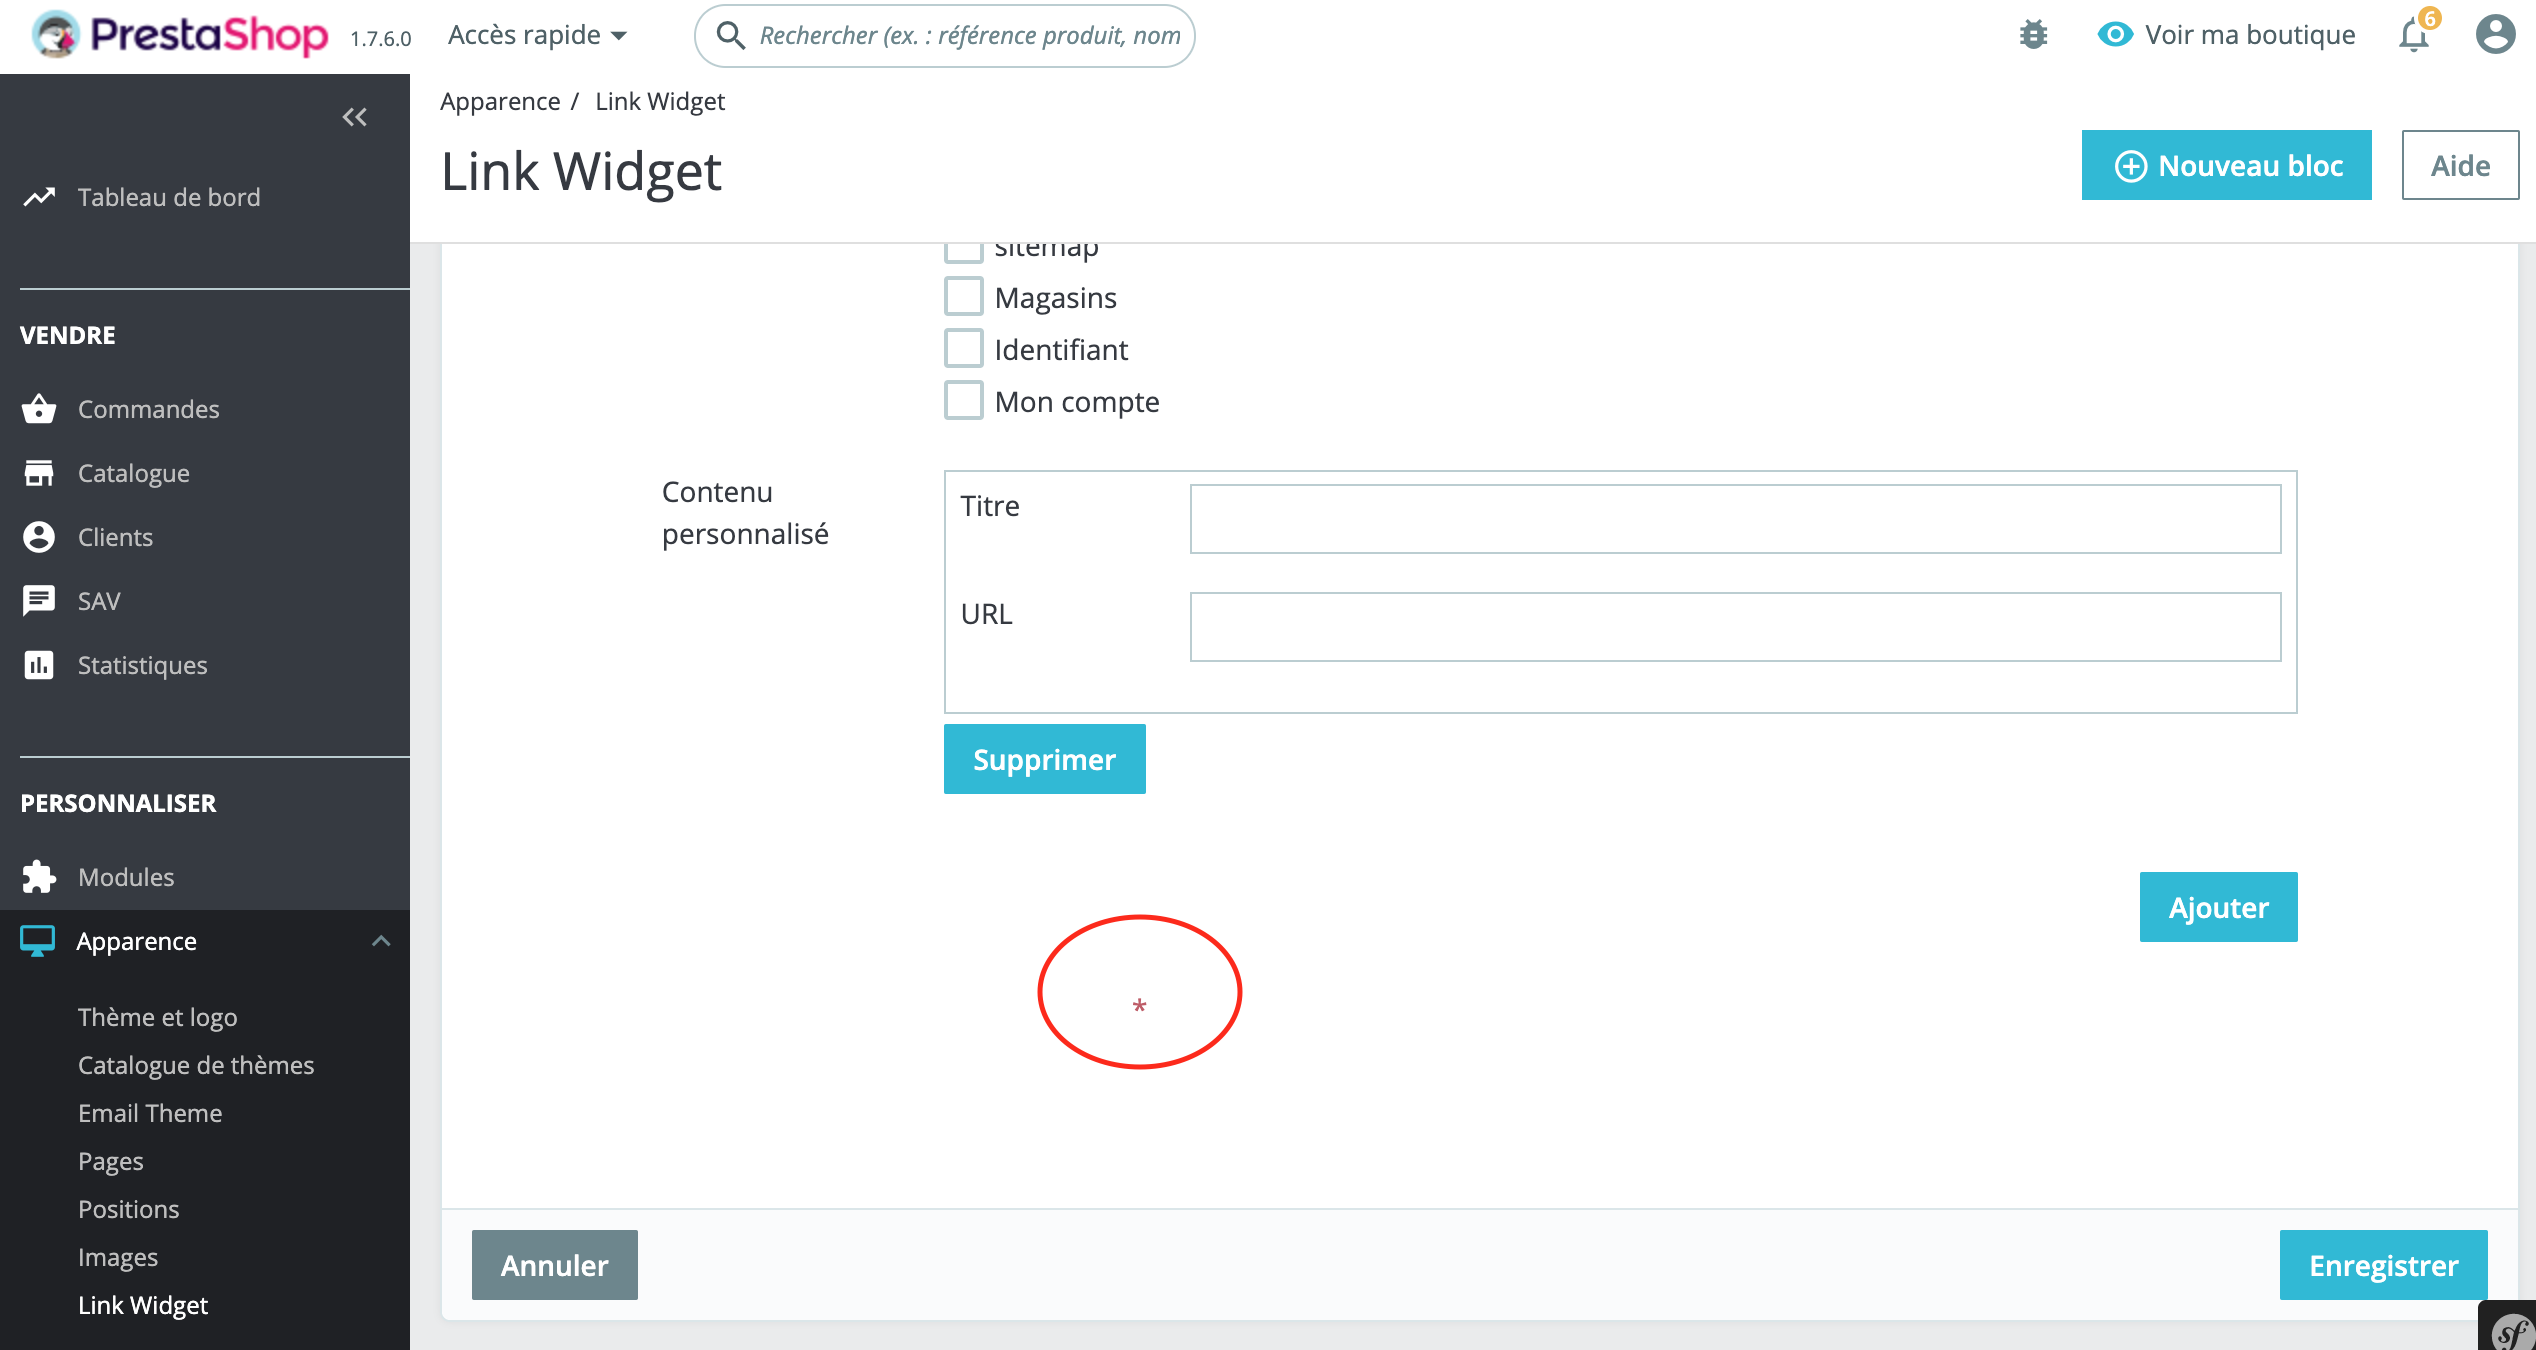Open the Accès rapide dropdown
Image resolution: width=2536 pixels, height=1350 pixels.
[538, 34]
